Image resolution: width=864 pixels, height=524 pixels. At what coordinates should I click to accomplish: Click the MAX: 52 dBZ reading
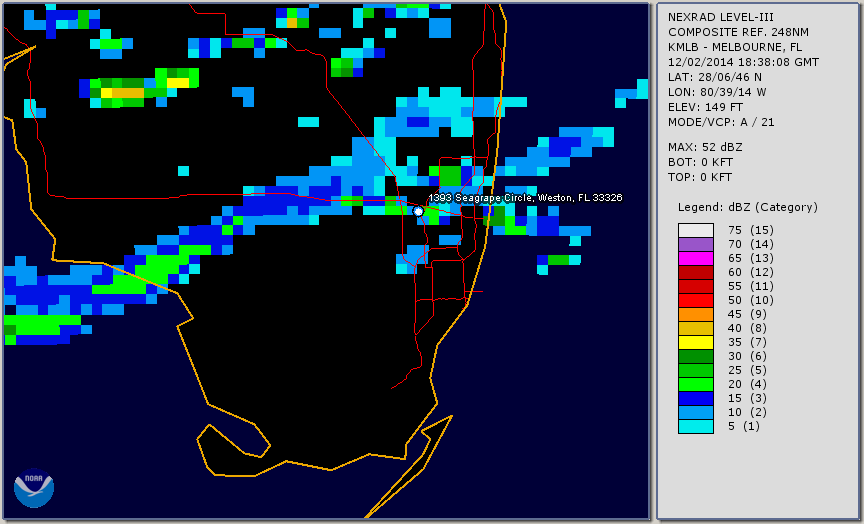point(705,148)
